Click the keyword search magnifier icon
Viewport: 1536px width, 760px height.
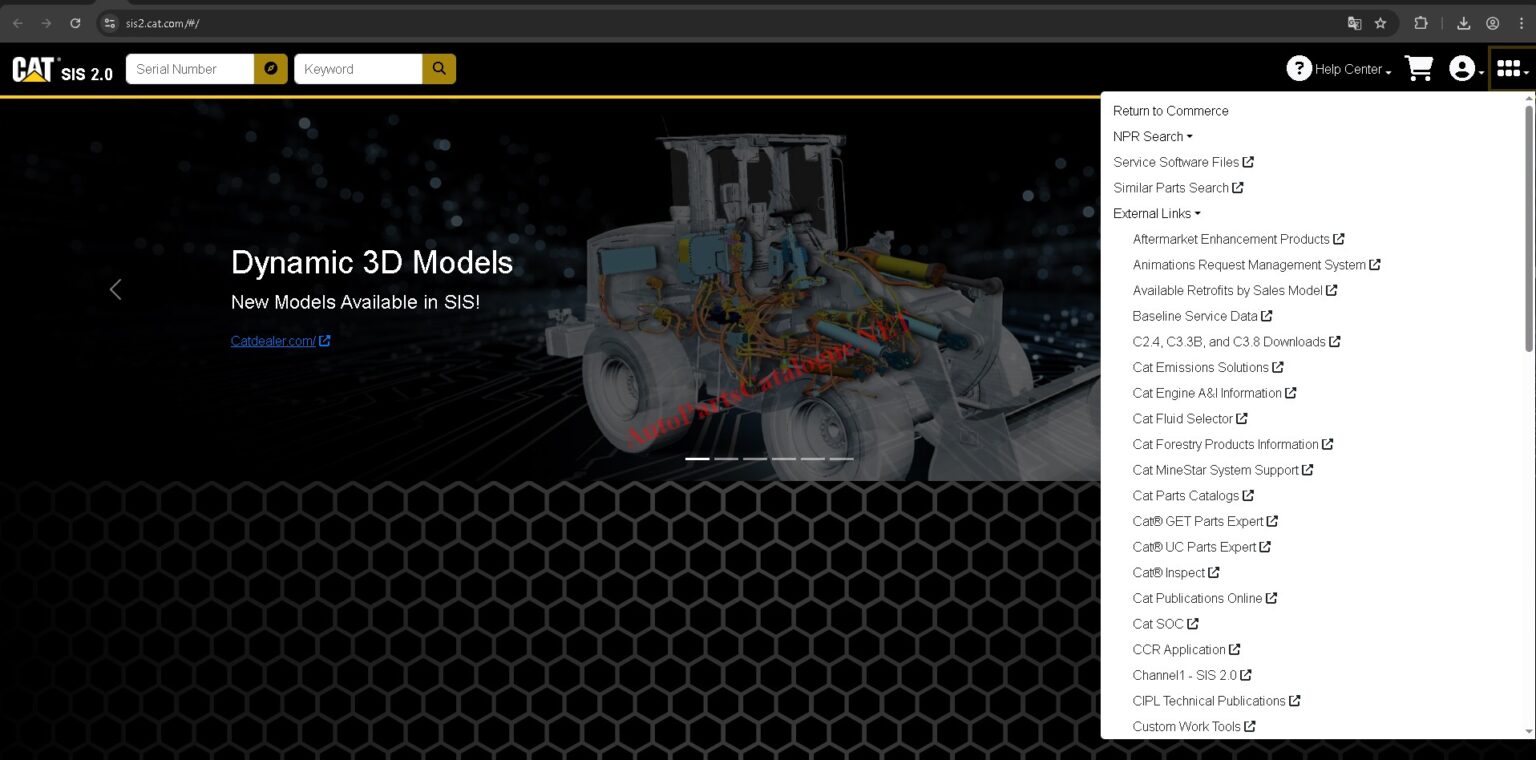click(x=439, y=69)
